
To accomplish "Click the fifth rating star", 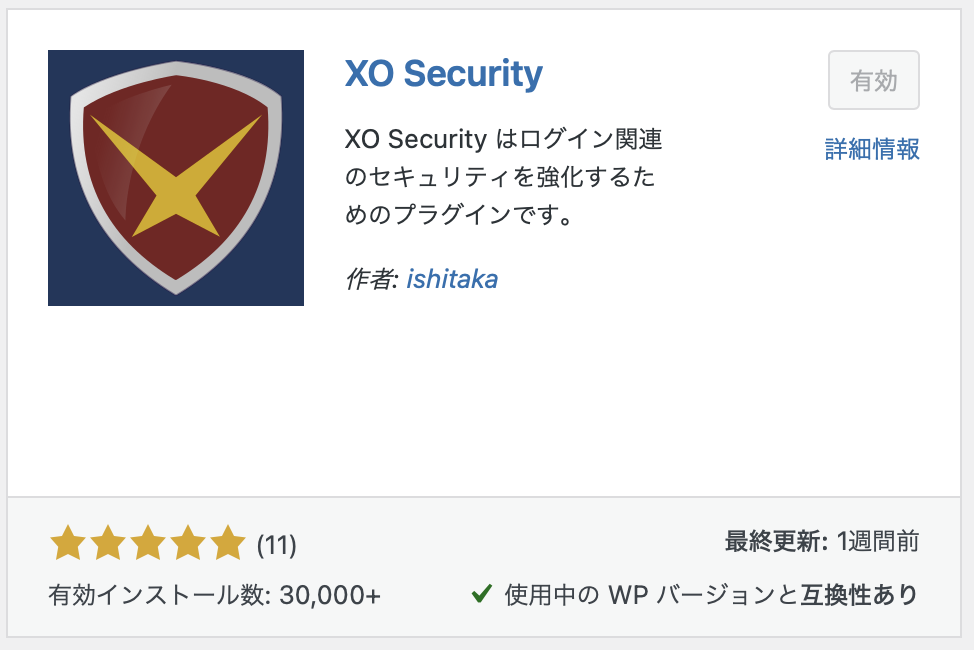I will (x=228, y=544).
